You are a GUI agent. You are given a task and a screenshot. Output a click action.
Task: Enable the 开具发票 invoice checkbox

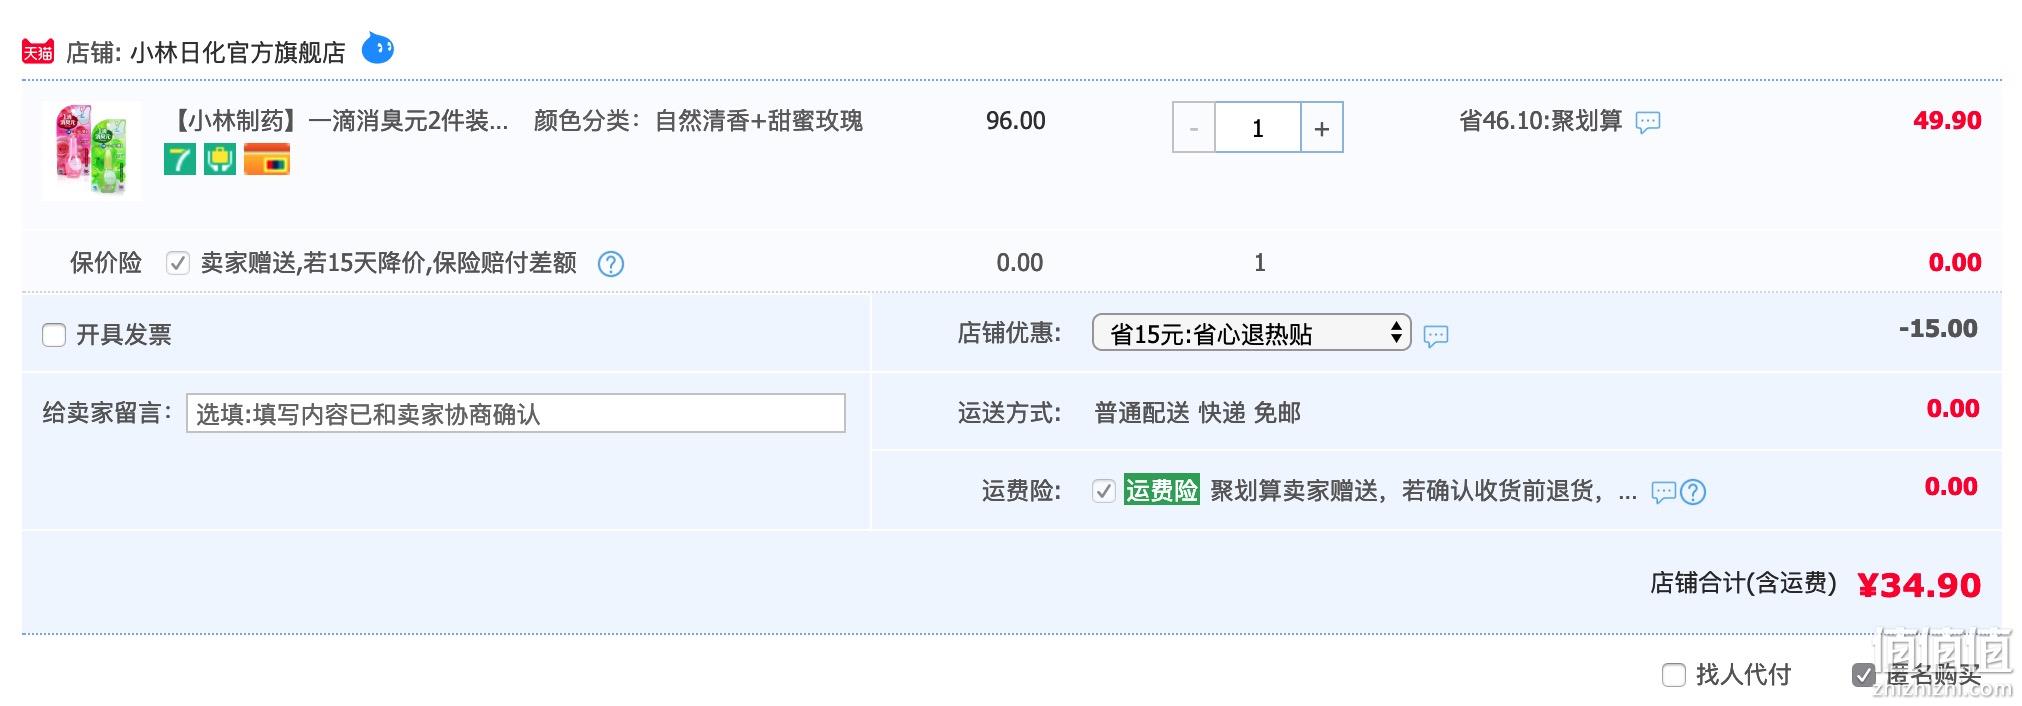click(54, 335)
